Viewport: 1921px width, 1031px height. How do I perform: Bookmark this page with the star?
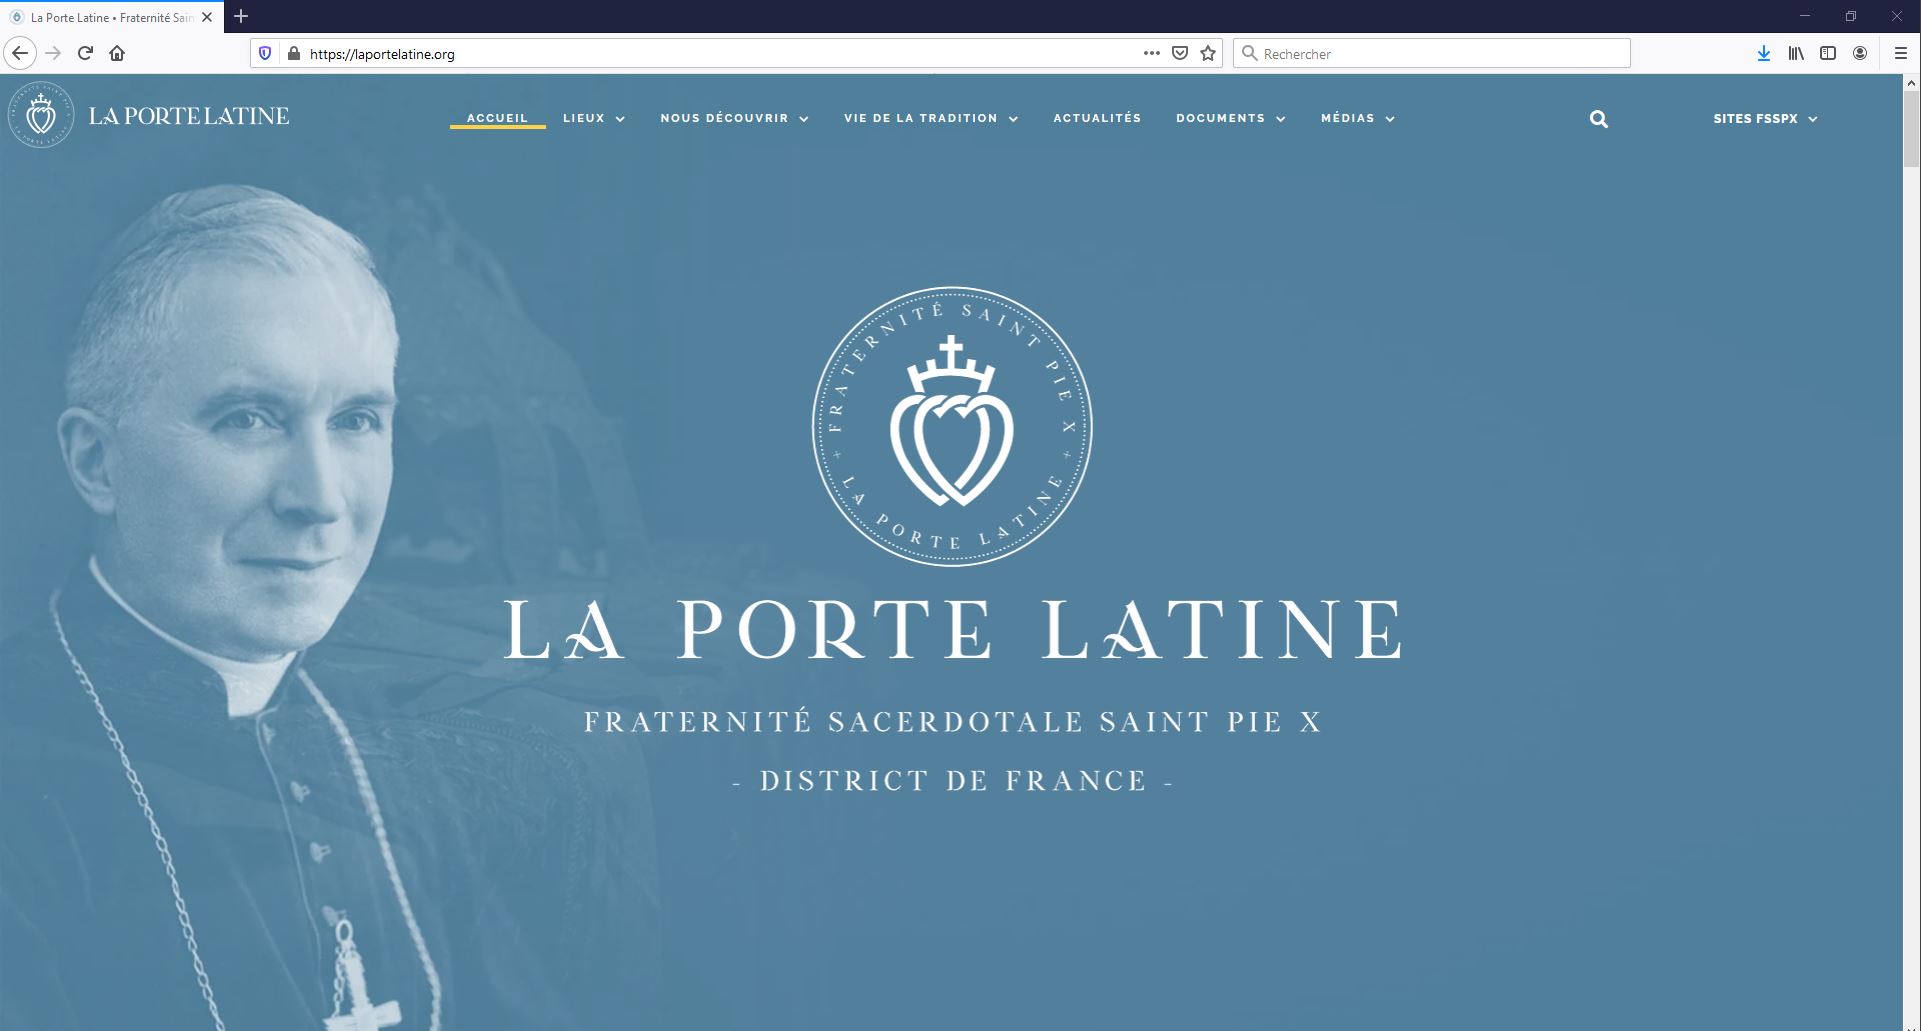point(1208,53)
